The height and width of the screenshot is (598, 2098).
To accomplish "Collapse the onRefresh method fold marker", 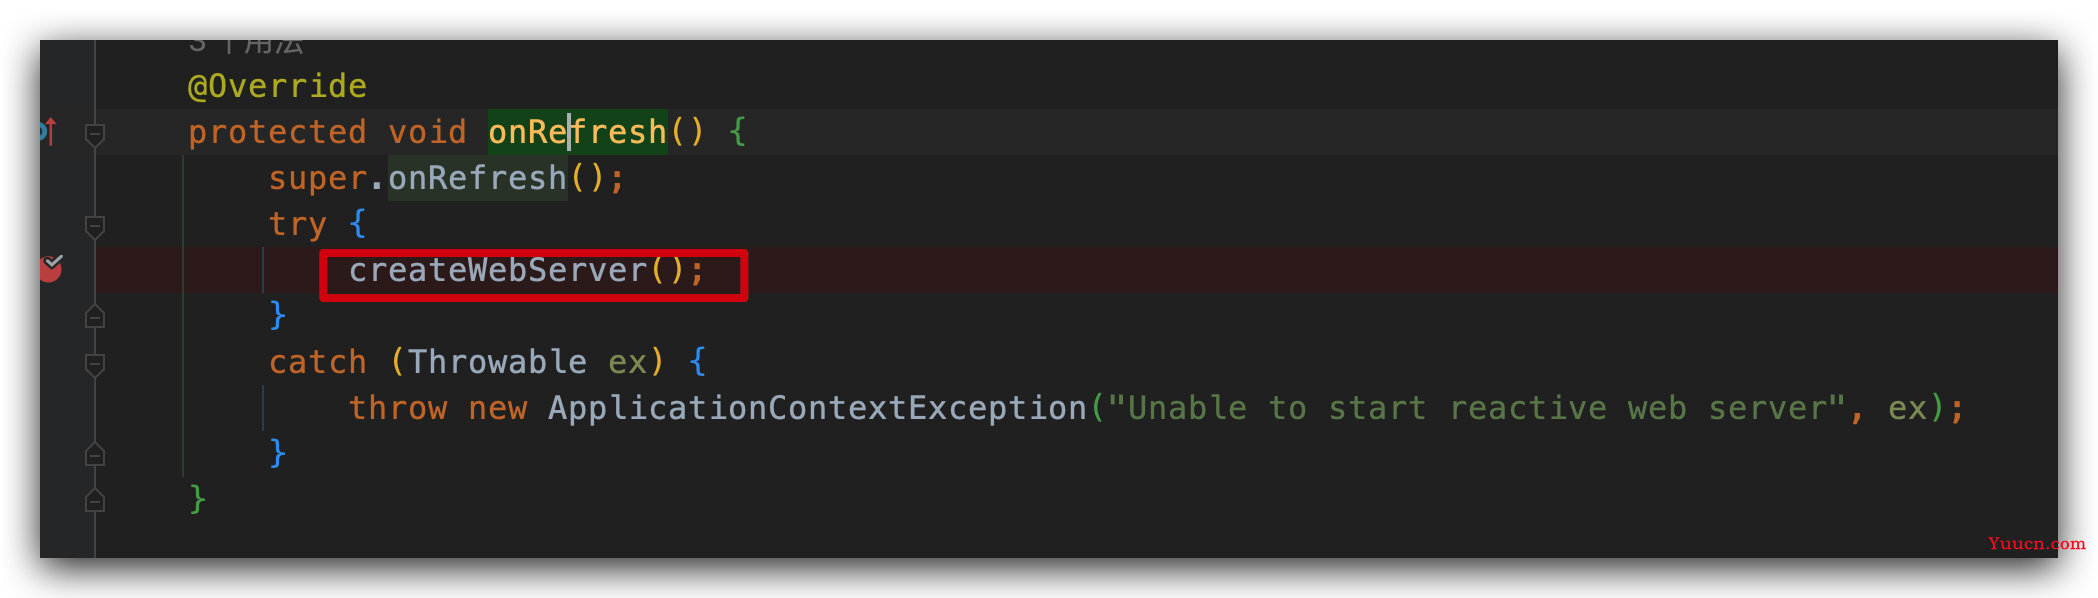I will [x=95, y=134].
